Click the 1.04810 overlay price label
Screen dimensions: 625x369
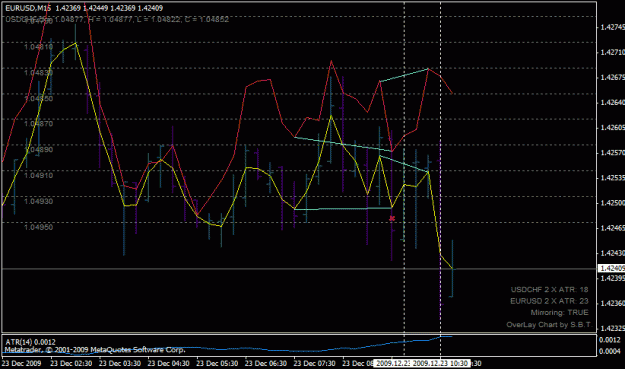pos(38,47)
